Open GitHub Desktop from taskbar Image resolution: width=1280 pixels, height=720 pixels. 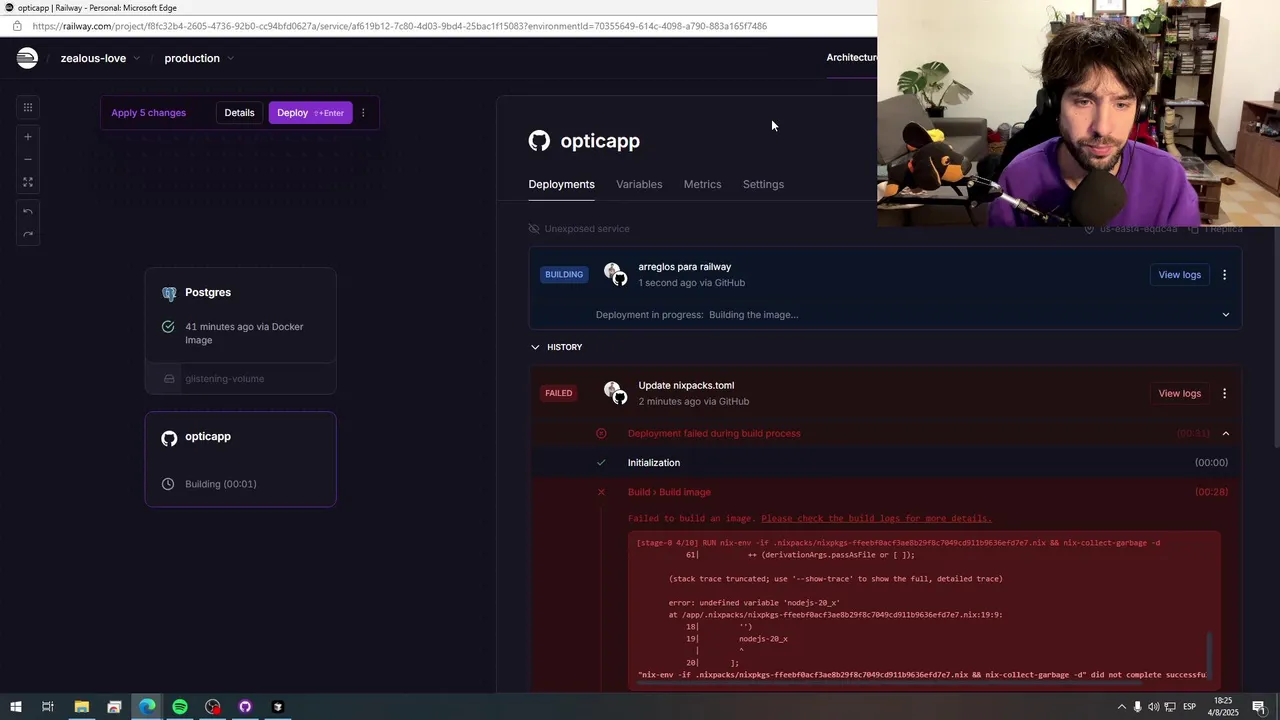[x=245, y=707]
